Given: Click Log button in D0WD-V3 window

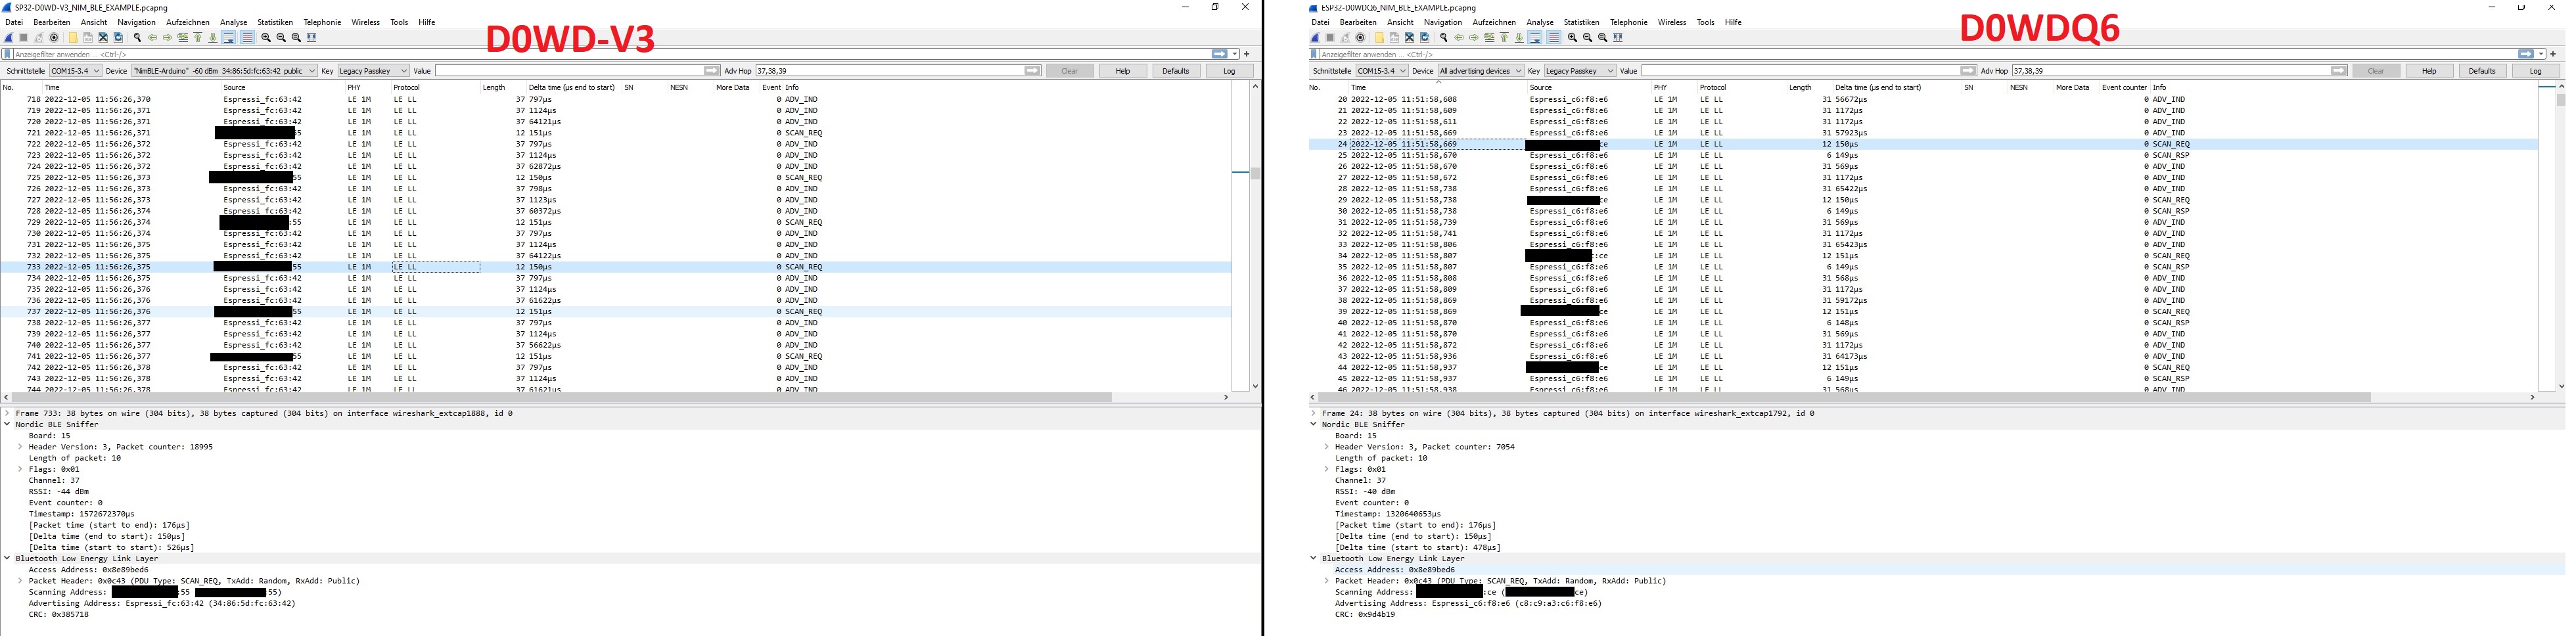Looking at the screenshot, I should click(x=1229, y=71).
